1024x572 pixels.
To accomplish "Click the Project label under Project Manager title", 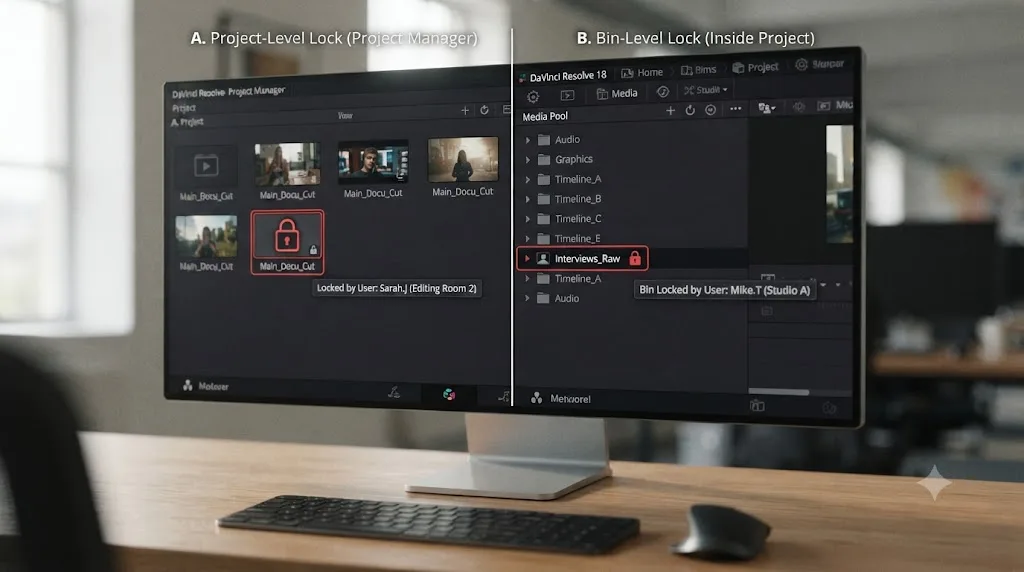I will coord(184,108).
